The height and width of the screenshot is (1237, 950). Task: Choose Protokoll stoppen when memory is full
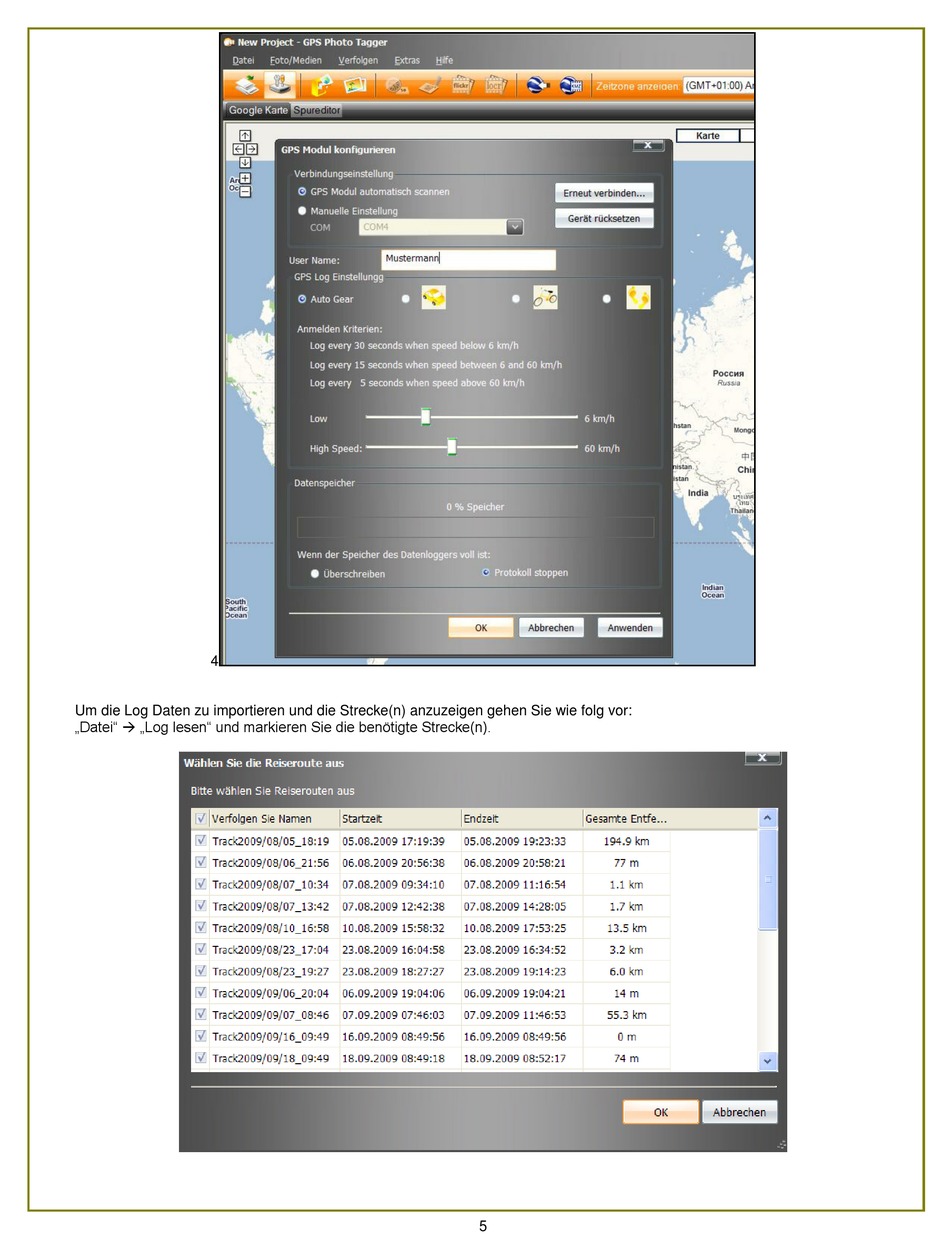point(486,572)
